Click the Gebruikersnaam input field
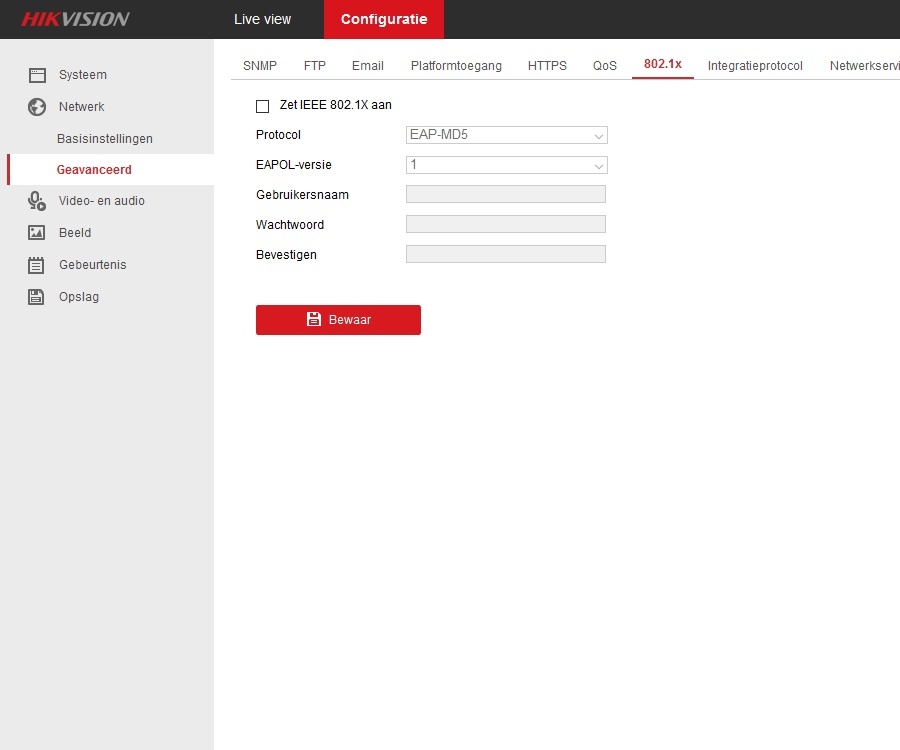This screenshot has height=750, width=900. pyautogui.click(x=506, y=194)
